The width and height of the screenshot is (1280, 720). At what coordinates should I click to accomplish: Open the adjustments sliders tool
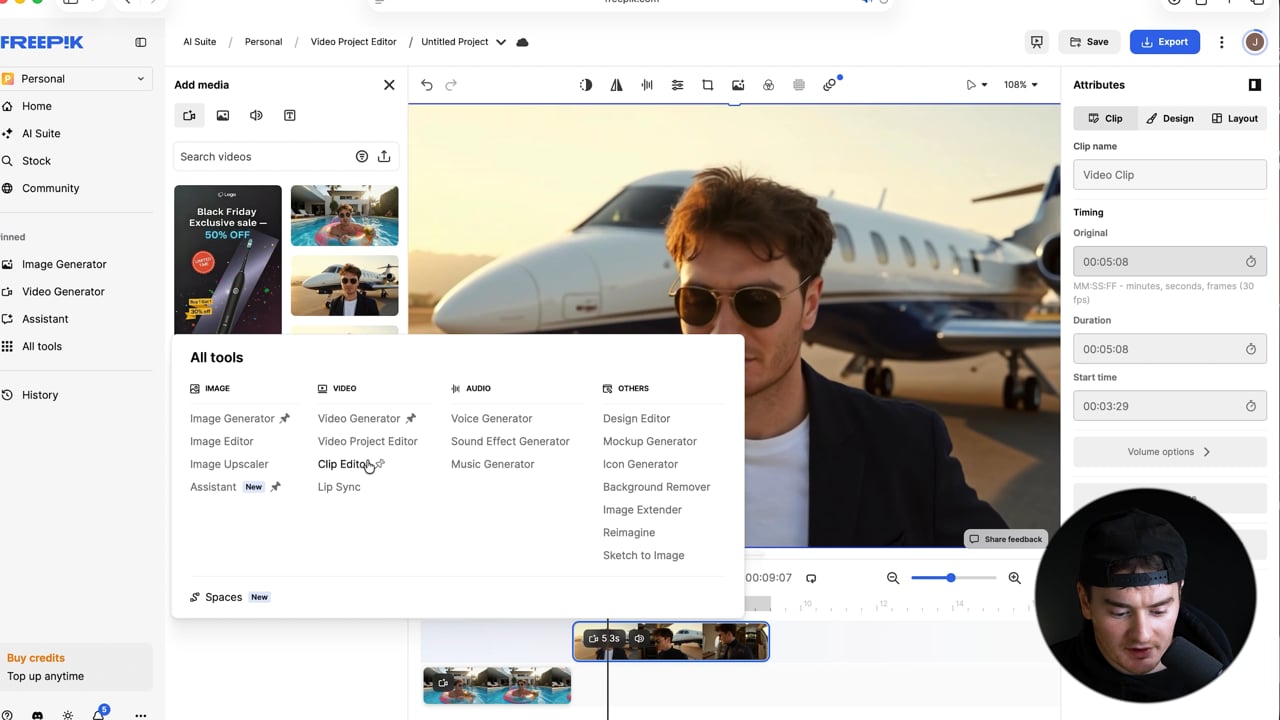pos(677,85)
